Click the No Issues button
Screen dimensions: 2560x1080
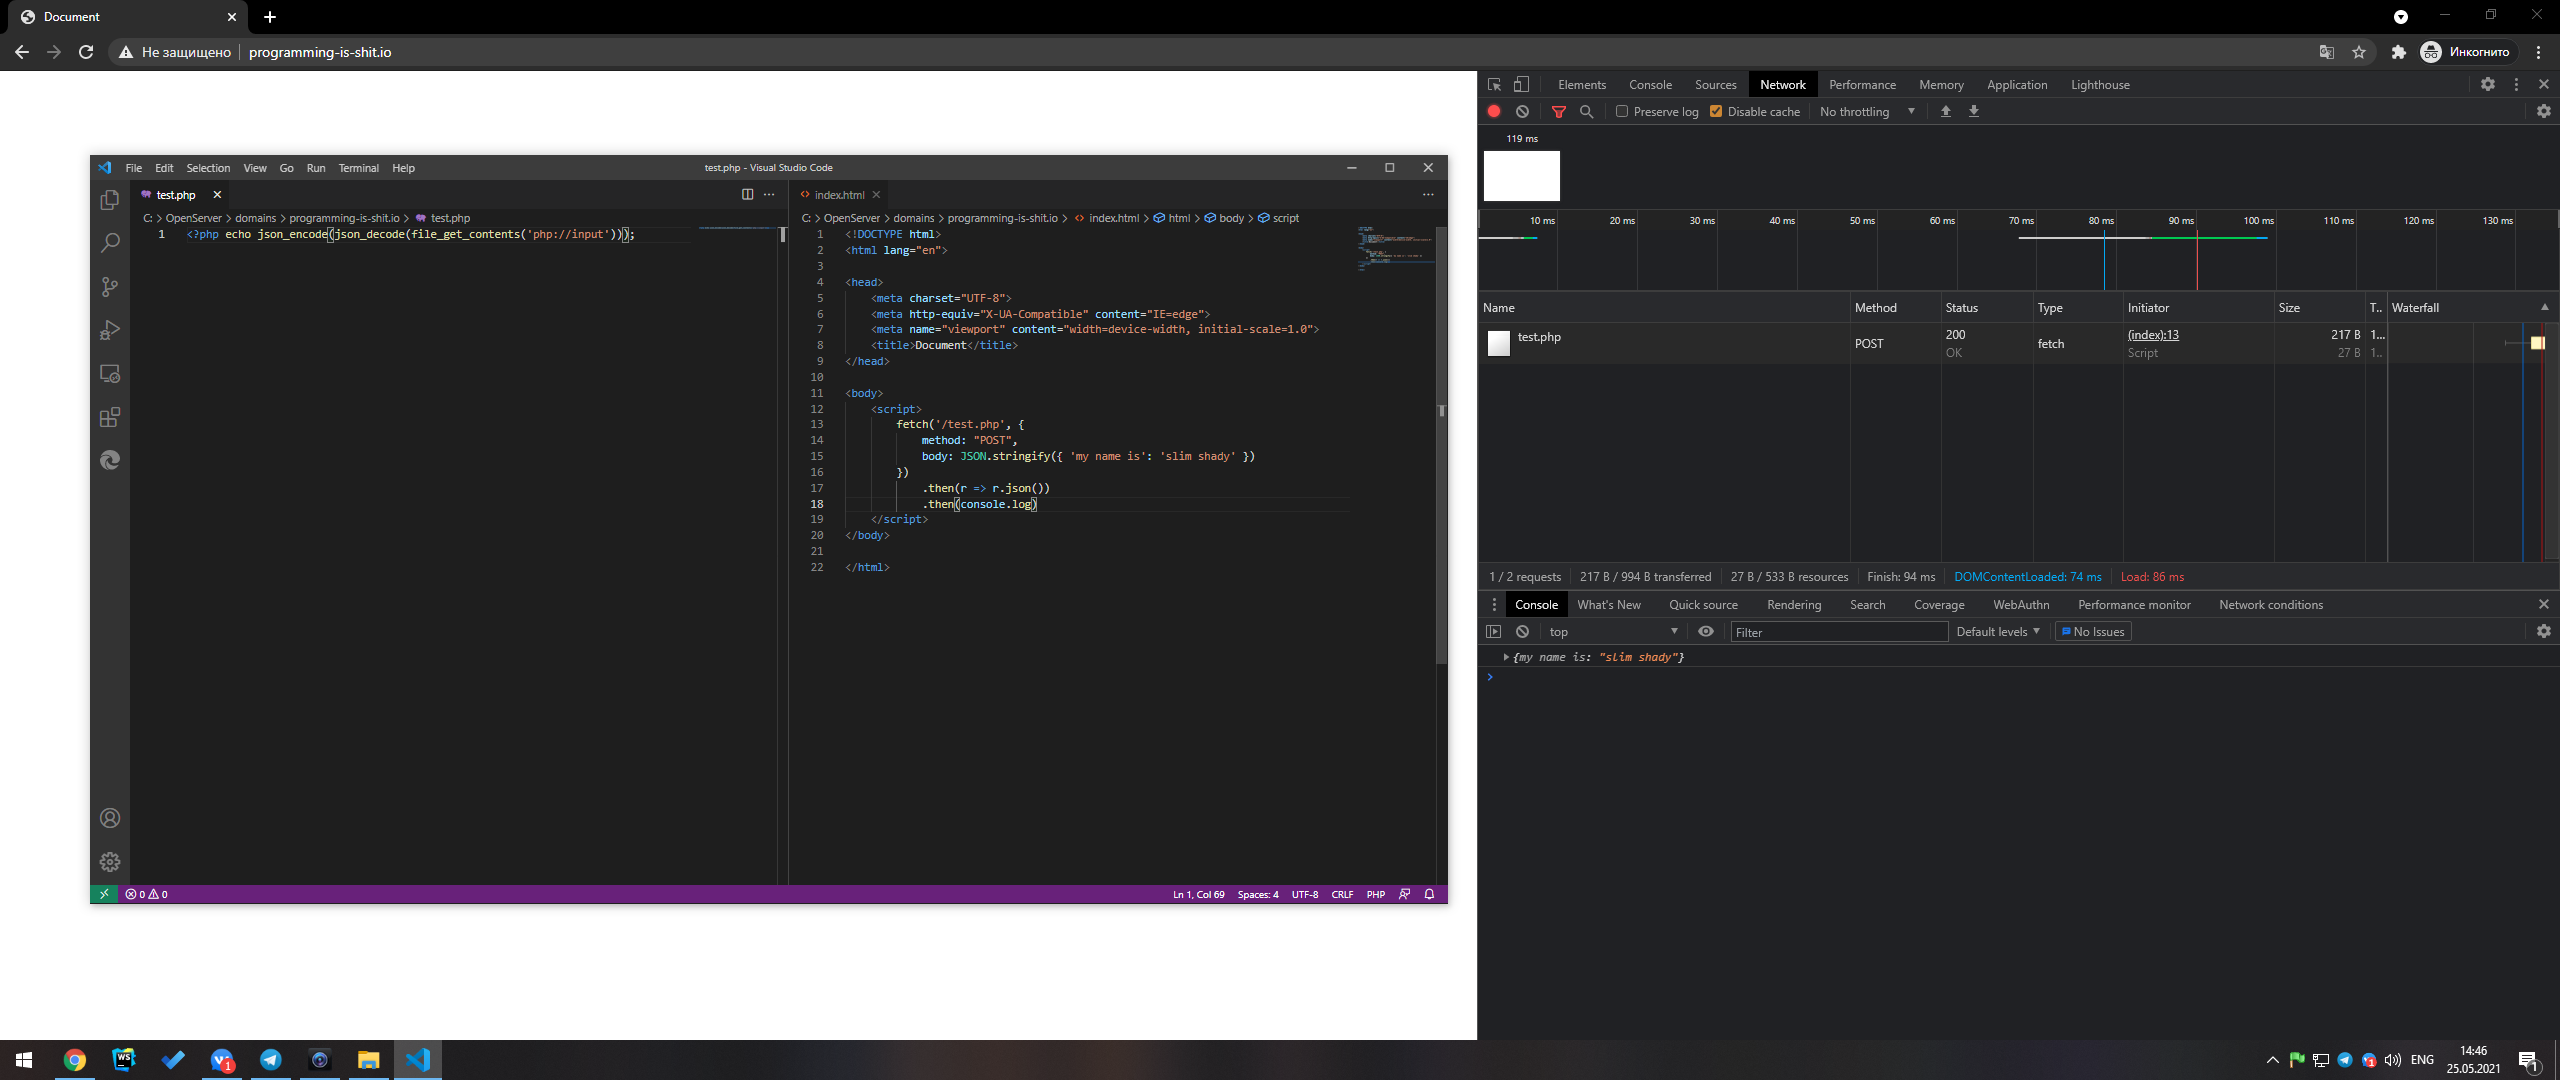tap(2092, 632)
